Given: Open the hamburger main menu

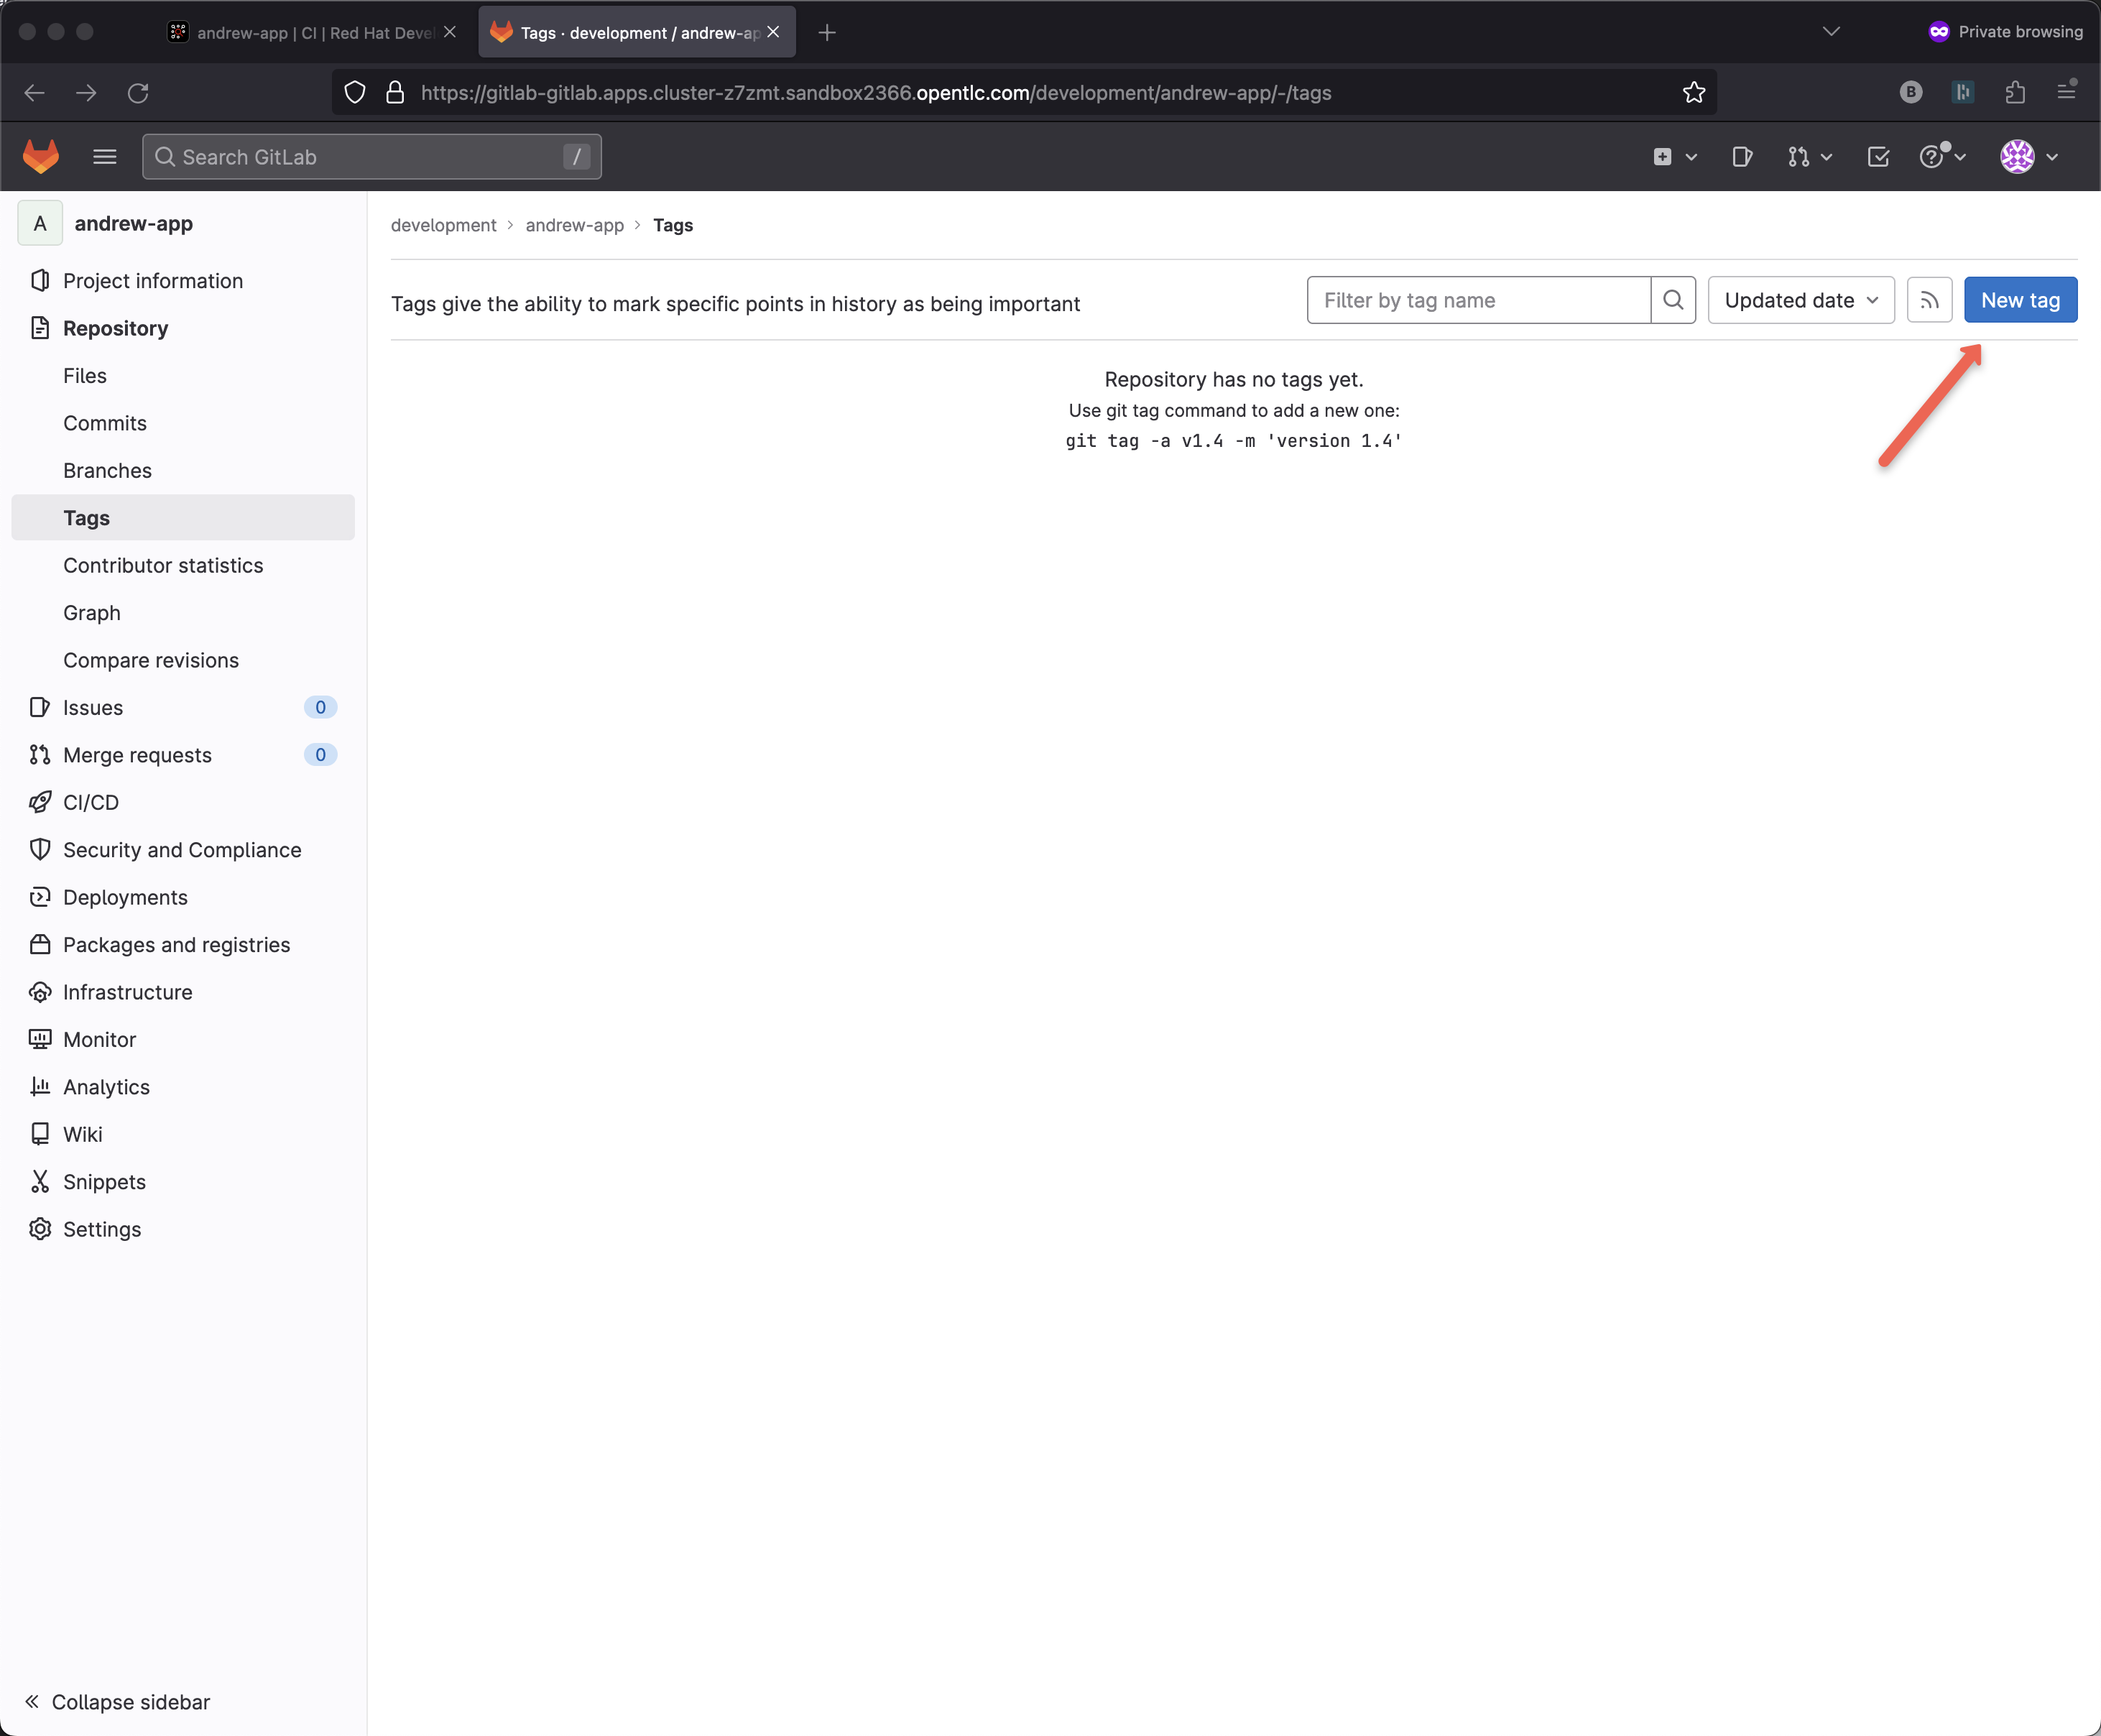Looking at the screenshot, I should coord(104,157).
